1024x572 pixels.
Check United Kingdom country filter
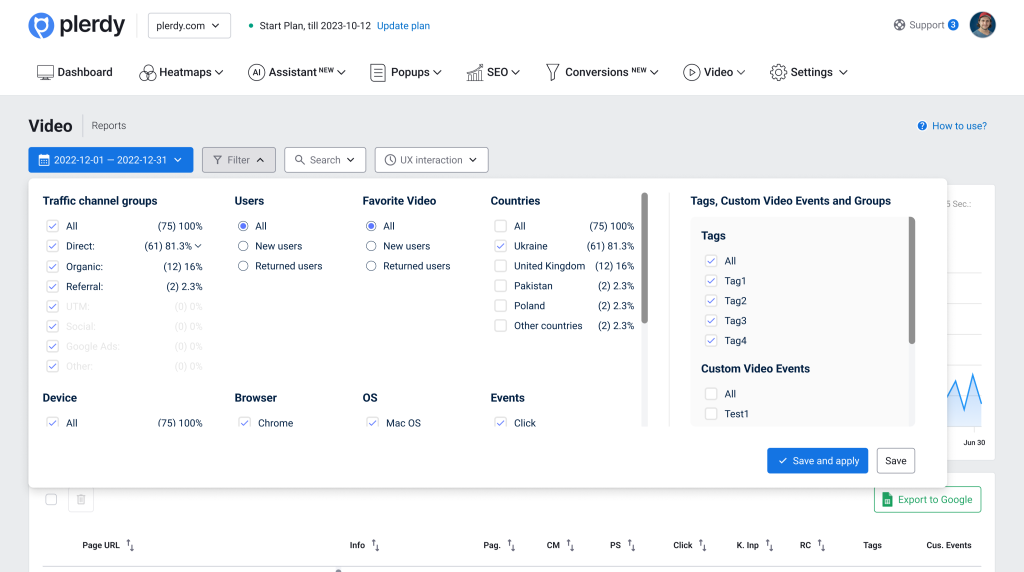click(500, 266)
